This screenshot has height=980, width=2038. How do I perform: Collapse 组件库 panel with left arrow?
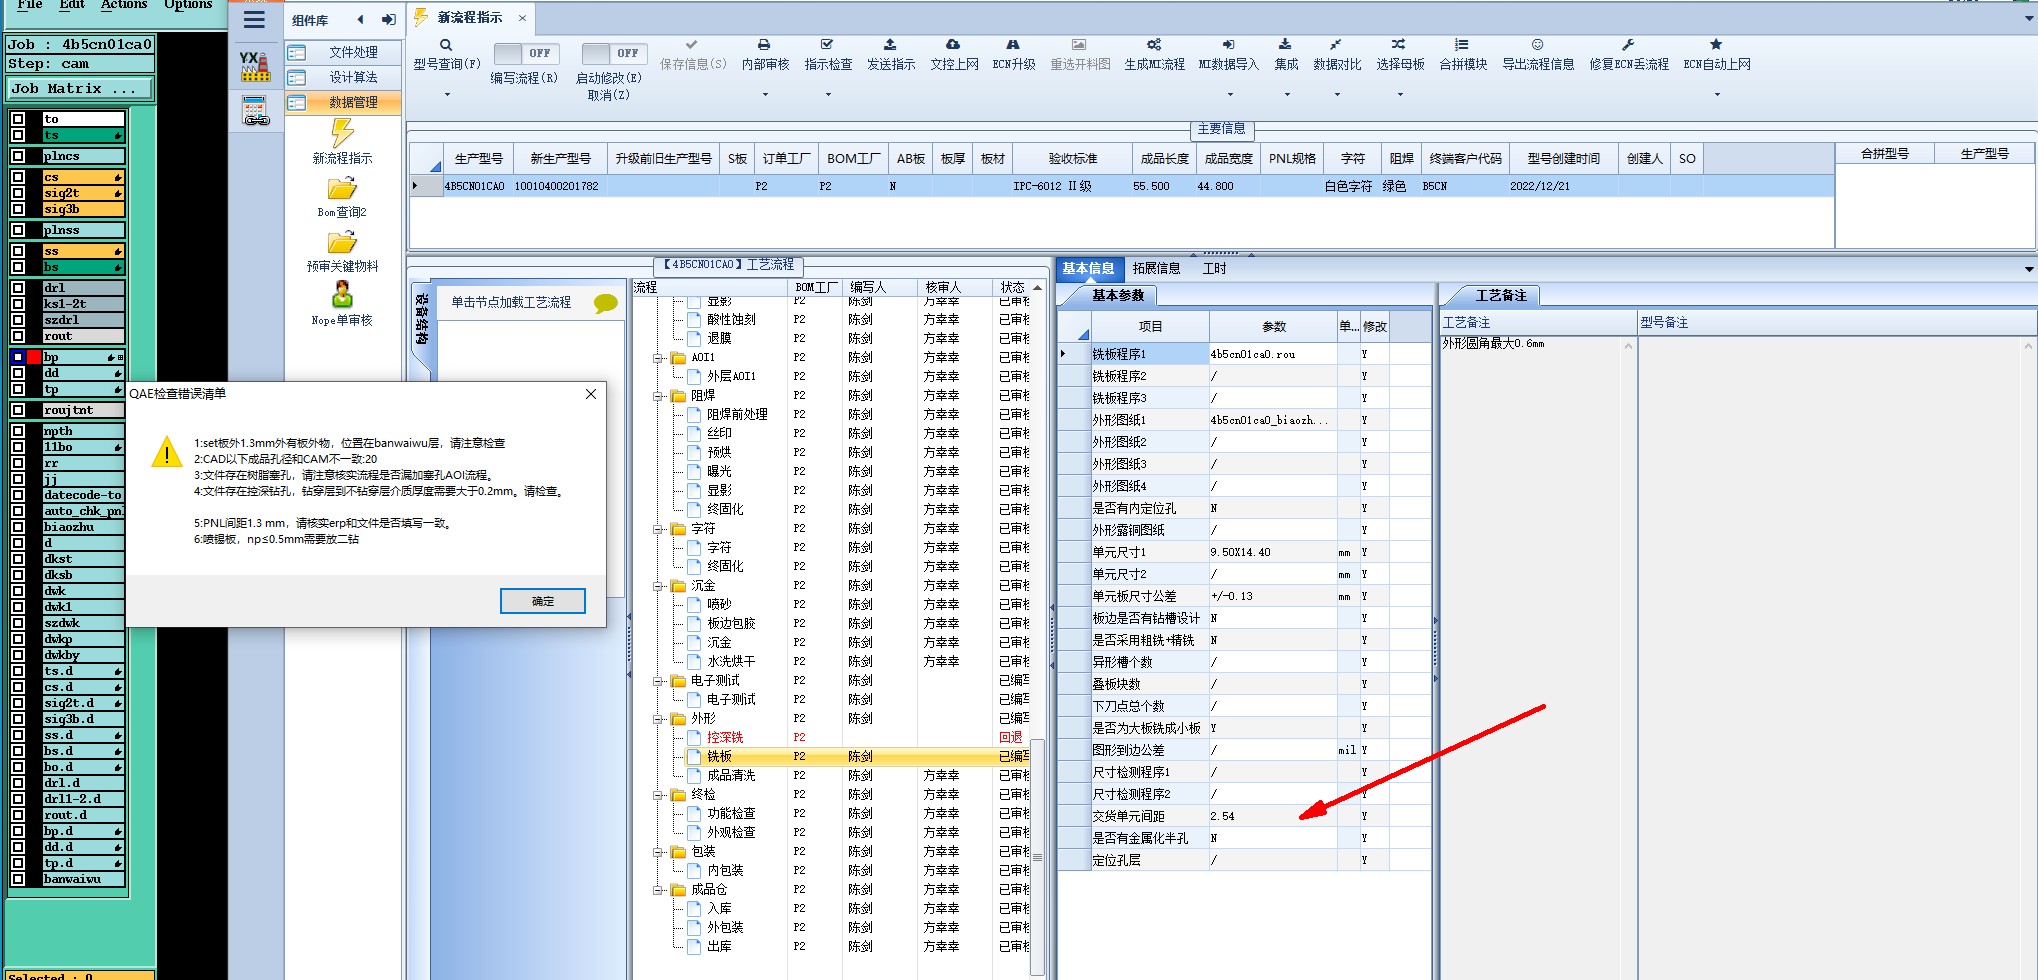click(360, 20)
